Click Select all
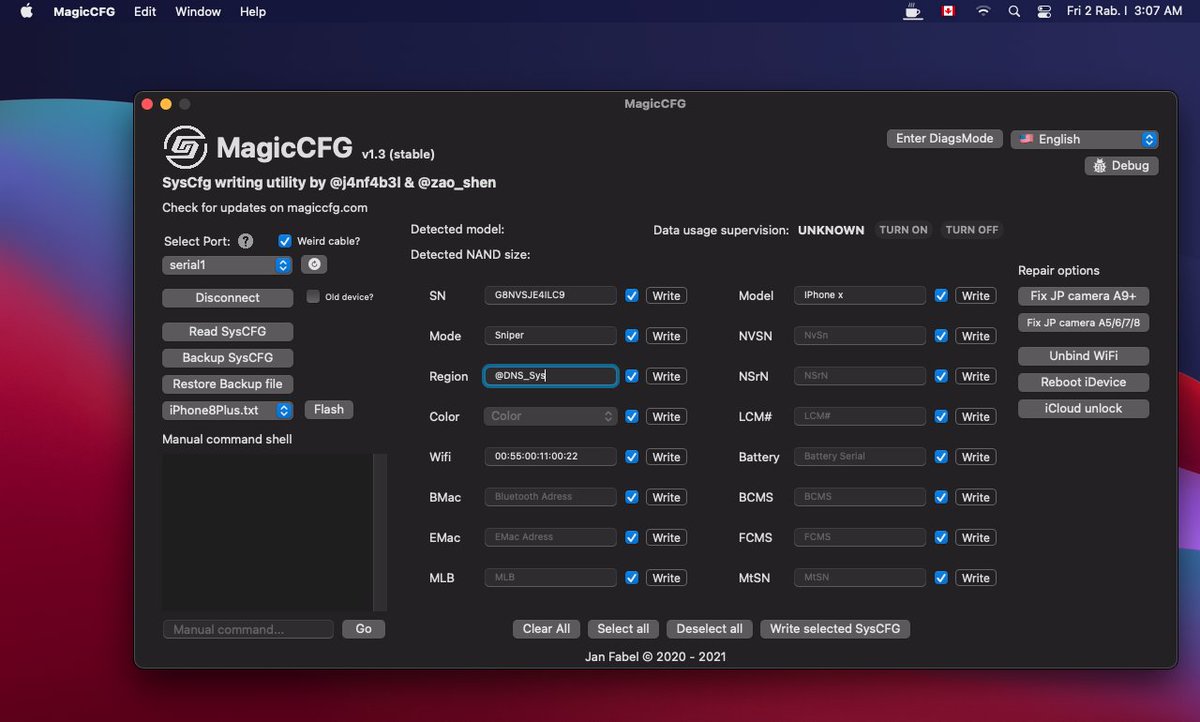 pyautogui.click(x=623, y=629)
